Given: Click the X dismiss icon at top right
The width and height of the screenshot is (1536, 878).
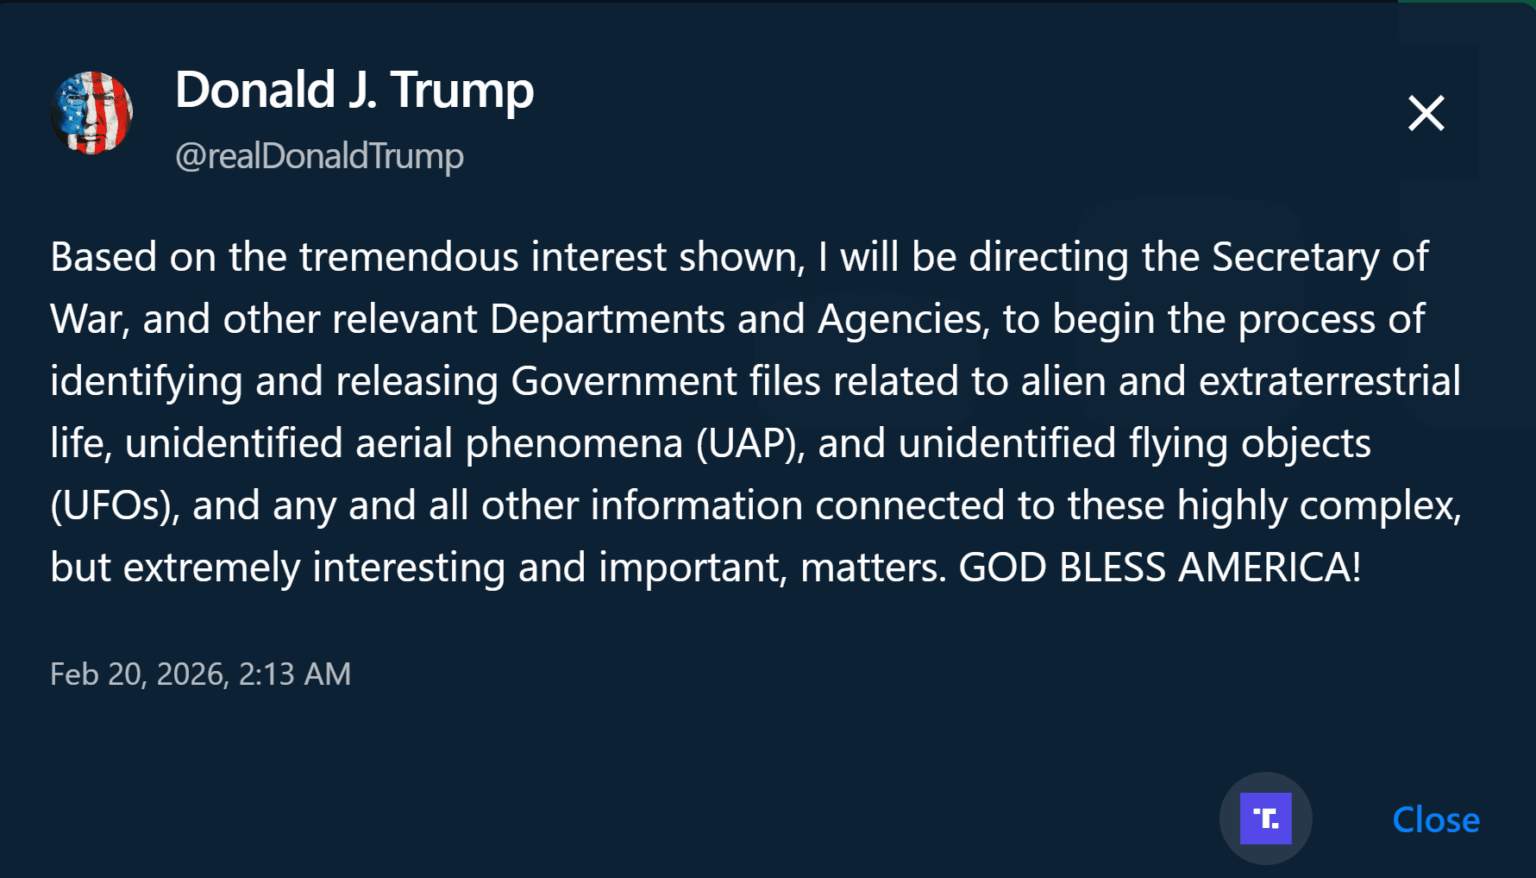Looking at the screenshot, I should tap(1425, 113).
